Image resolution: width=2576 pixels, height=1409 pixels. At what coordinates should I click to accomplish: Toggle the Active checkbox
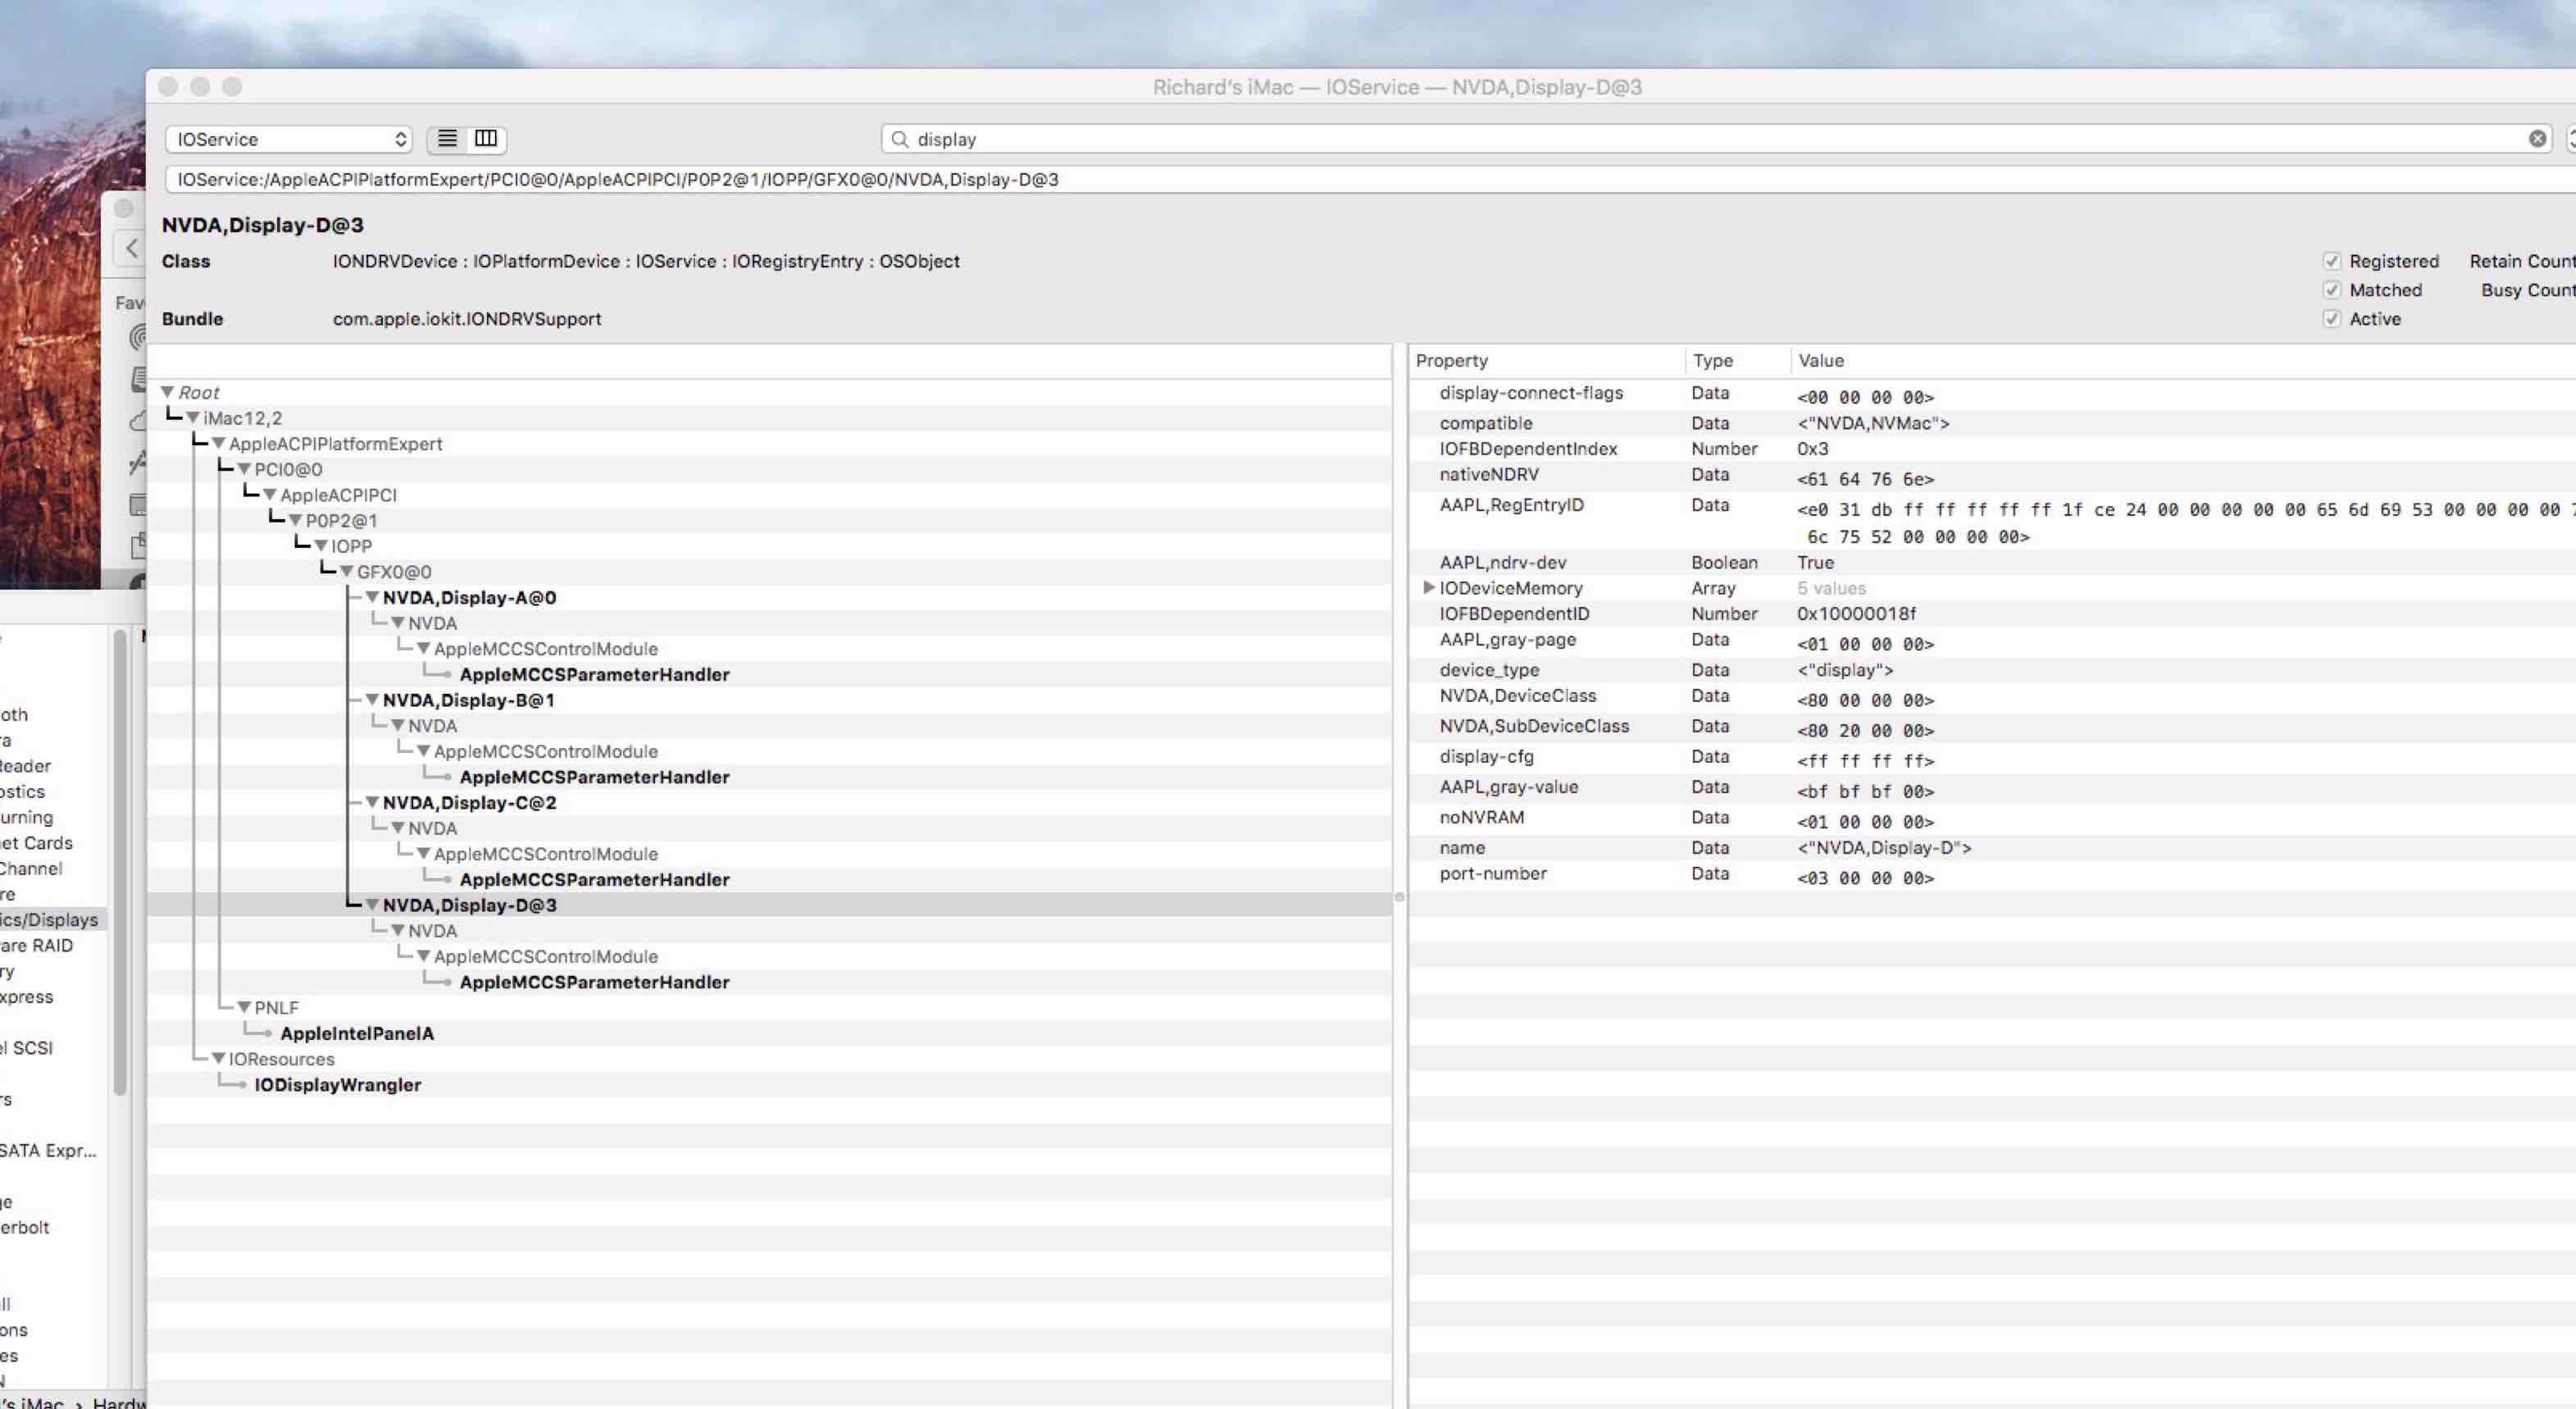(2332, 319)
